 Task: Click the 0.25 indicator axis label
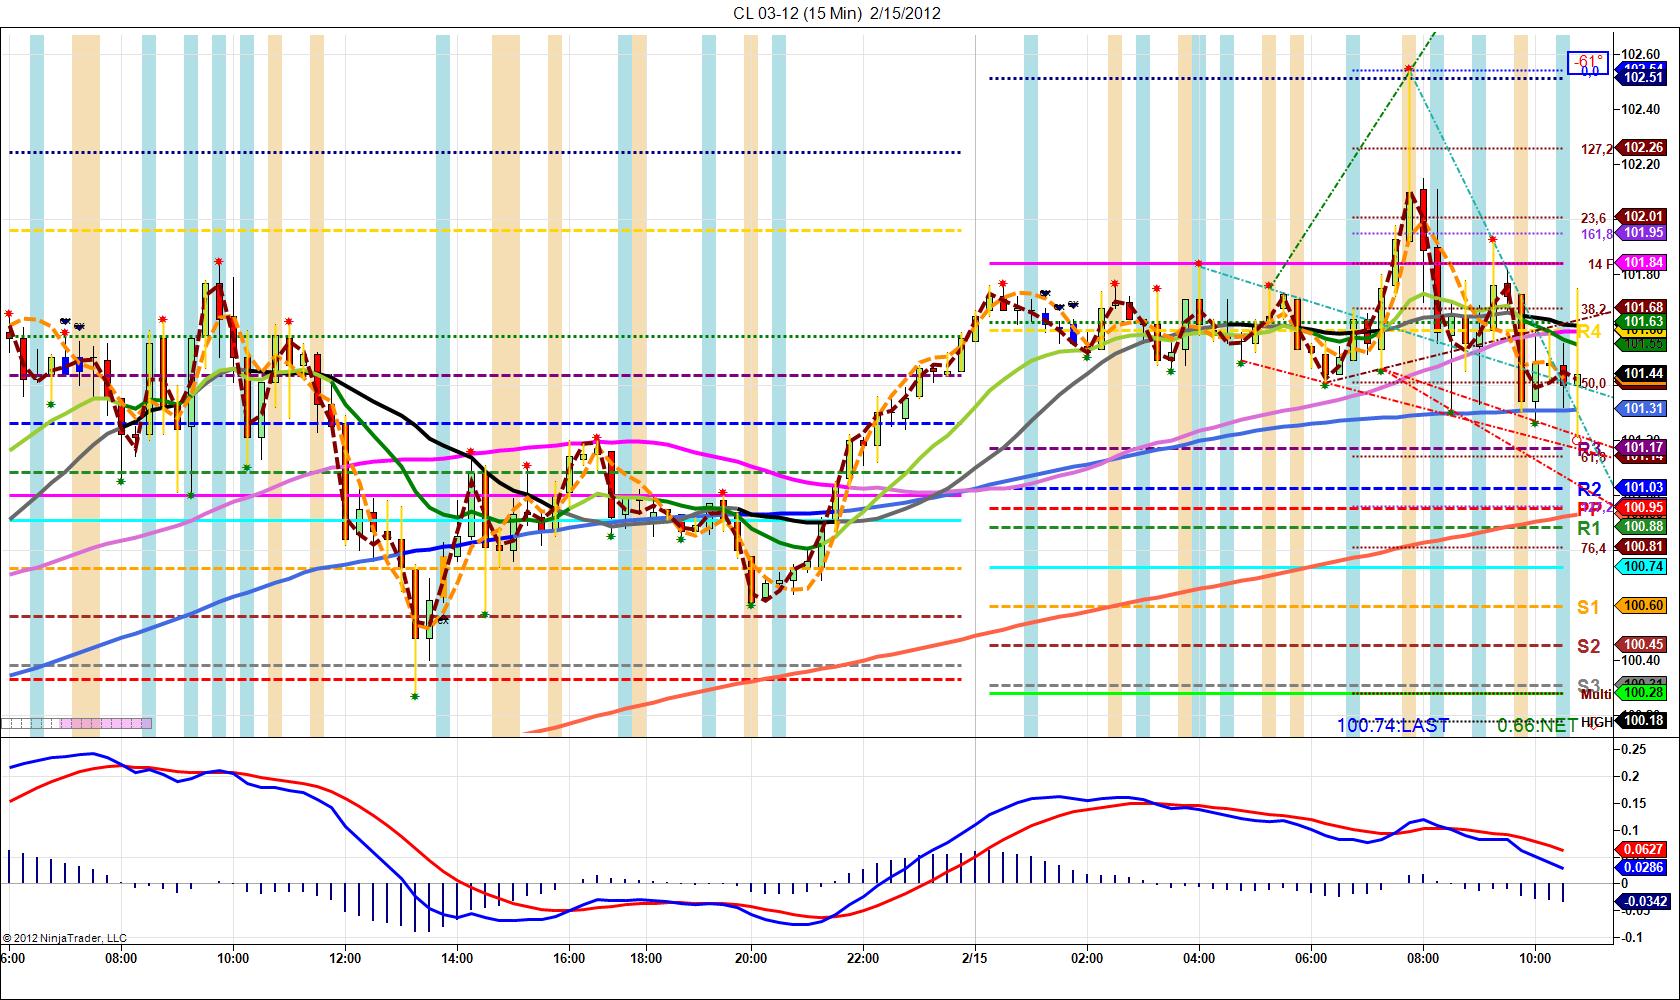pyautogui.click(x=1633, y=749)
